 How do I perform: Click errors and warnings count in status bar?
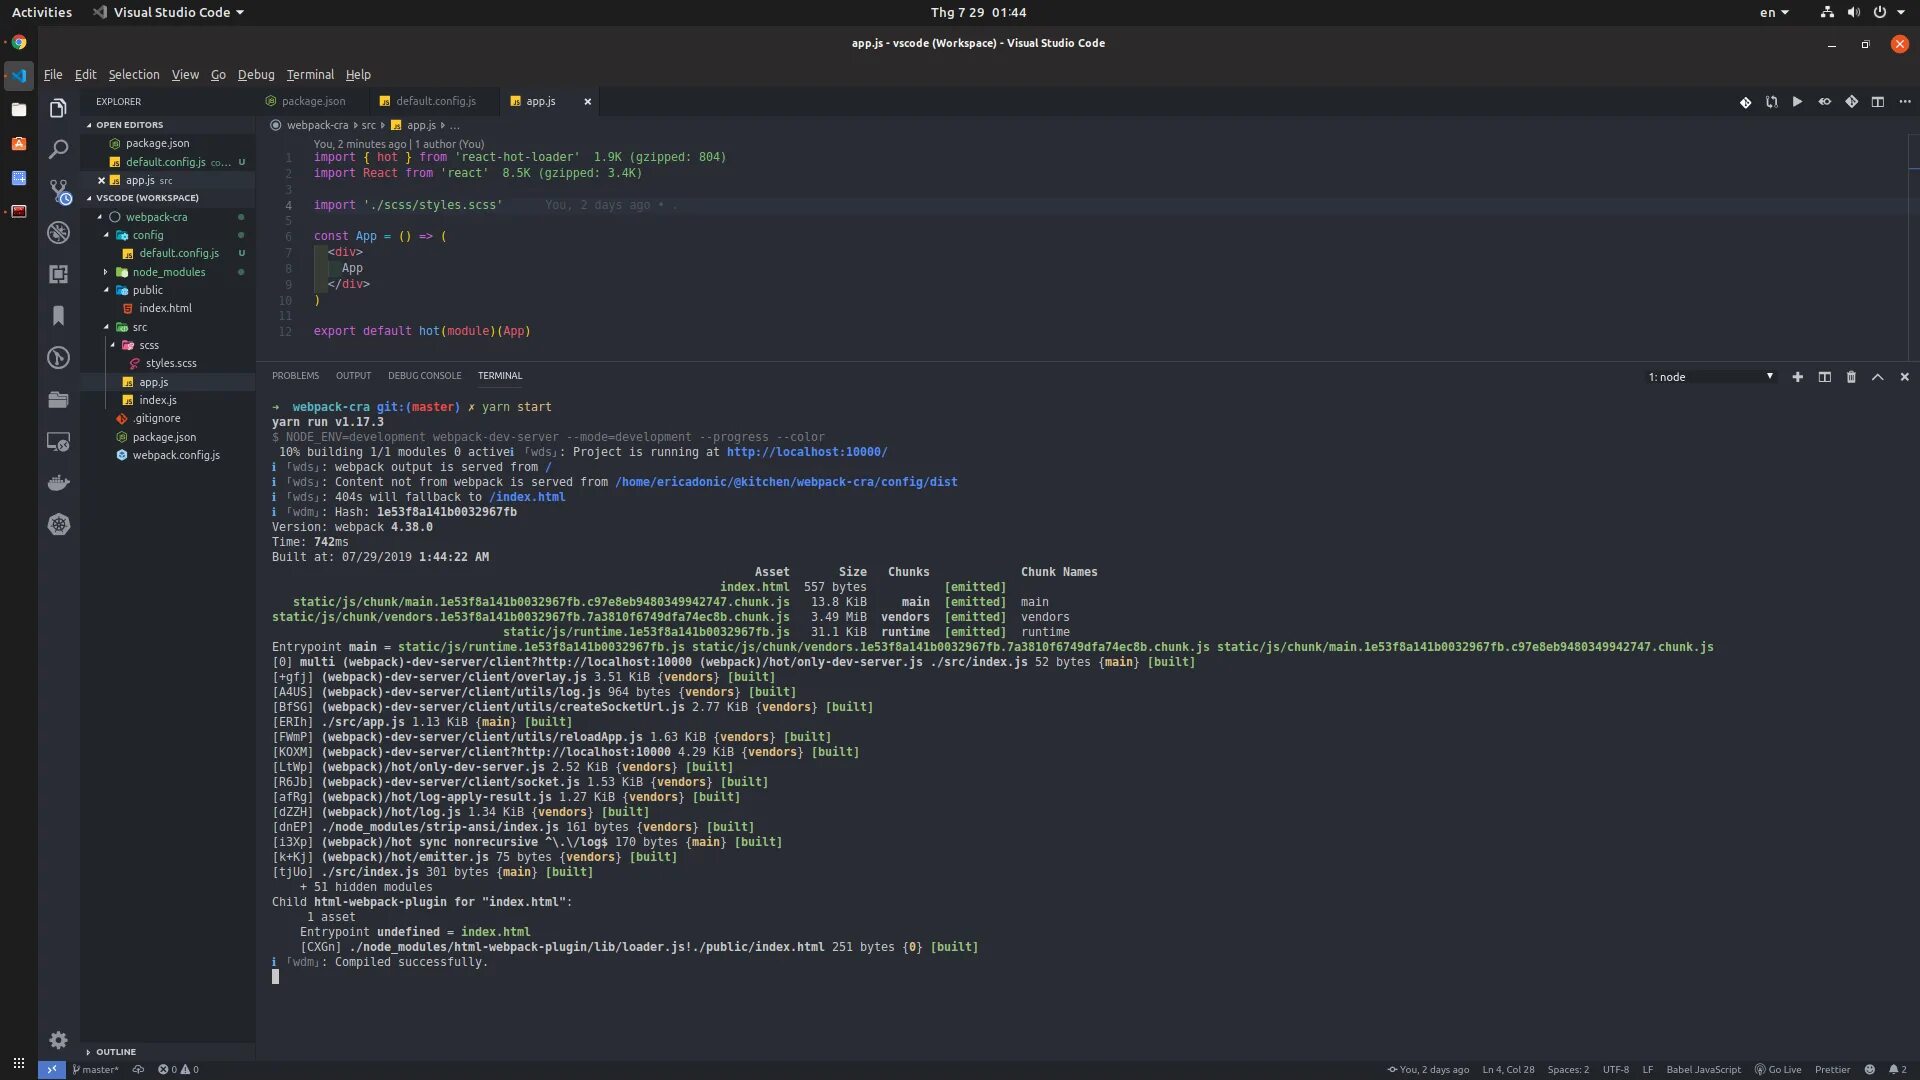pos(178,1069)
